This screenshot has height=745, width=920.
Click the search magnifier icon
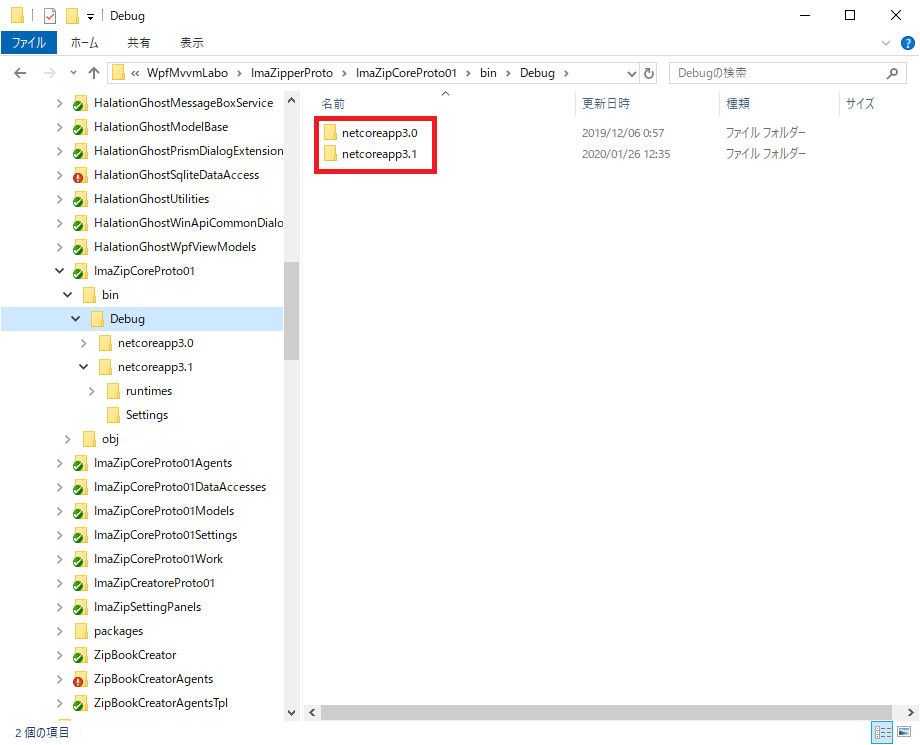click(x=892, y=73)
